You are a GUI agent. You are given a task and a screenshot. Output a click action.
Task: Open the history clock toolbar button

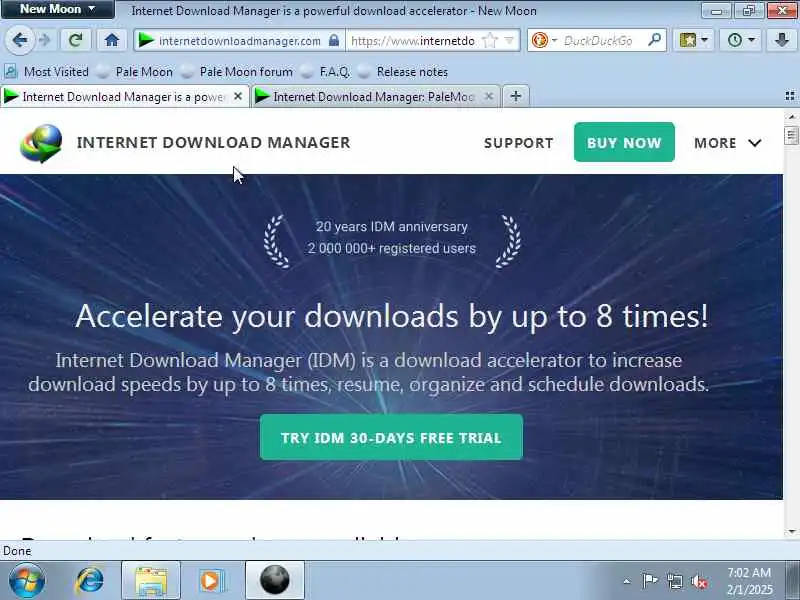[740, 40]
